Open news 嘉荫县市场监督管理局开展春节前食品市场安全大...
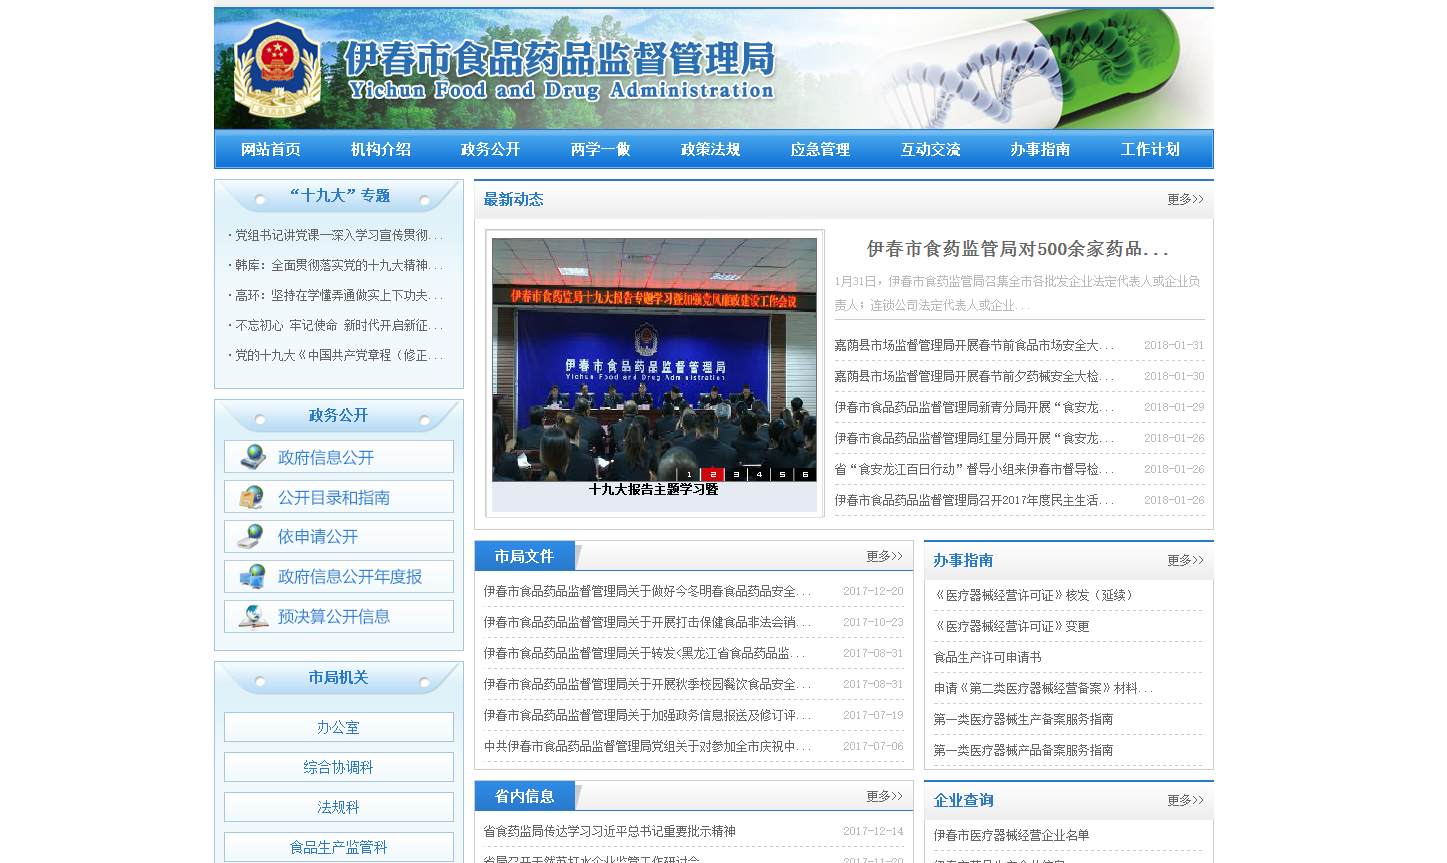1447x863 pixels. [x=974, y=345]
